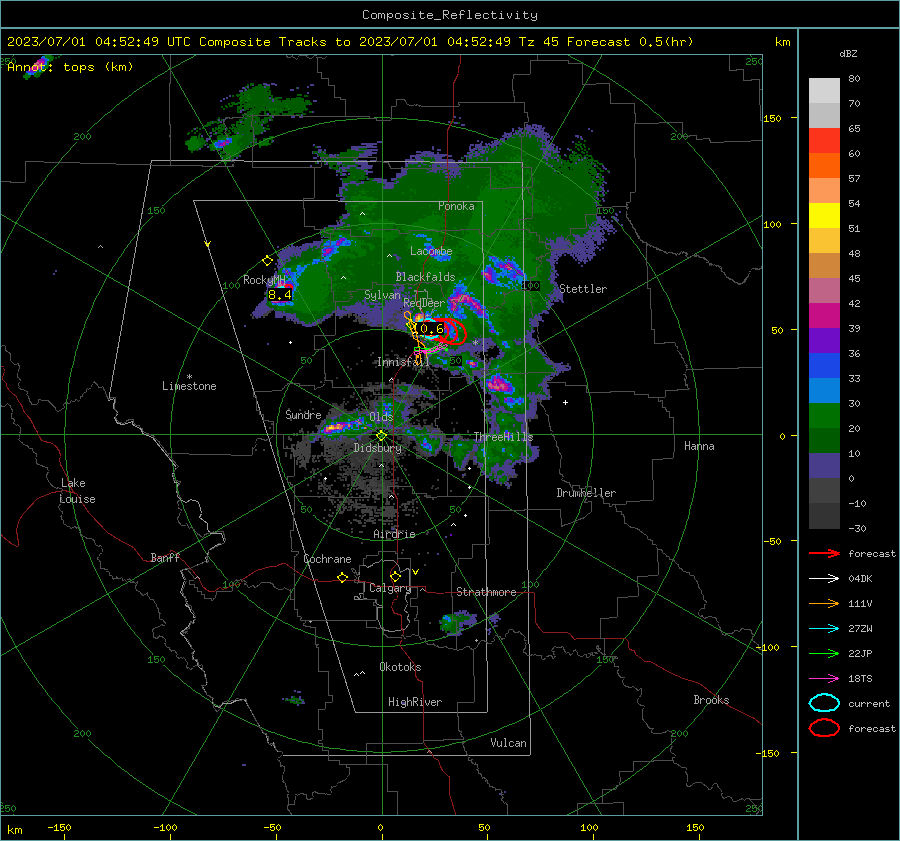Click the Banff city label
The width and height of the screenshot is (900, 841).
165,558
